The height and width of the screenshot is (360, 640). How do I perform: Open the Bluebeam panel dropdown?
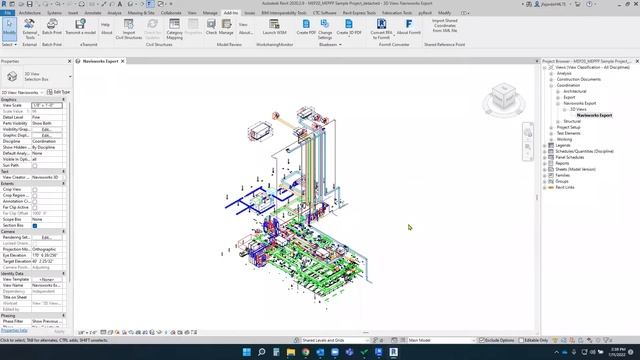coord(330,44)
